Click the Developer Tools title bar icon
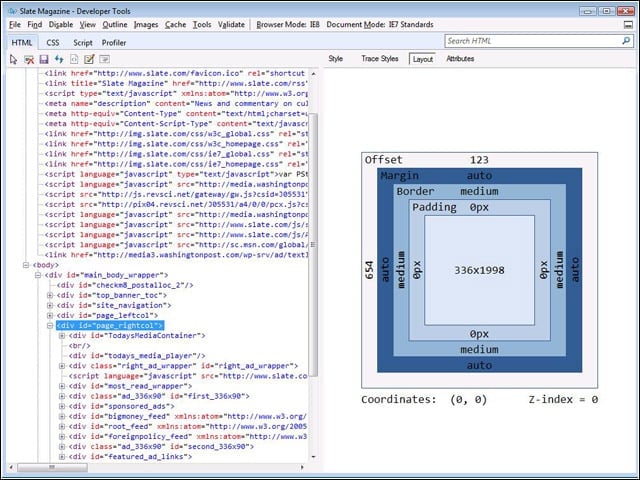Screen dimensions: 640x480 (x=12, y=11)
